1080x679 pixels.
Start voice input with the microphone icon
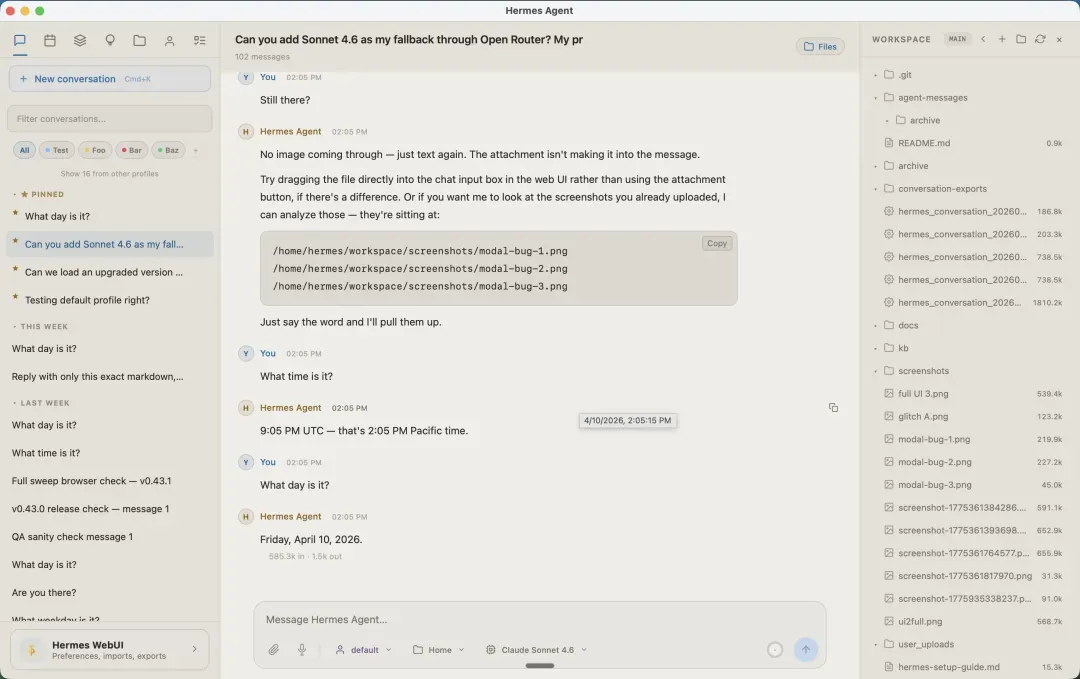[x=302, y=650]
